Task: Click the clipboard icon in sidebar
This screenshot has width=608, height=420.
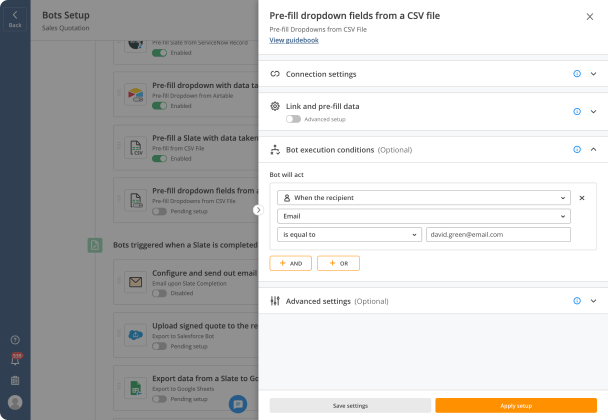Action: click(15, 380)
